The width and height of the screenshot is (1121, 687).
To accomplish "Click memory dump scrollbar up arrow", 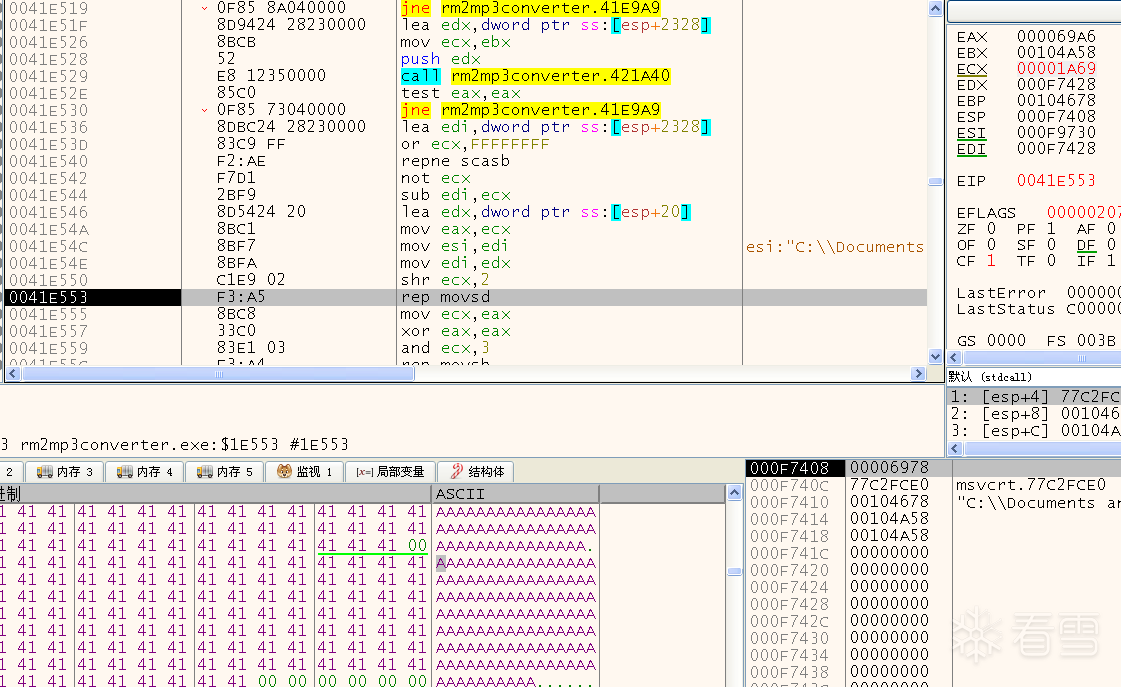I will click(734, 493).
